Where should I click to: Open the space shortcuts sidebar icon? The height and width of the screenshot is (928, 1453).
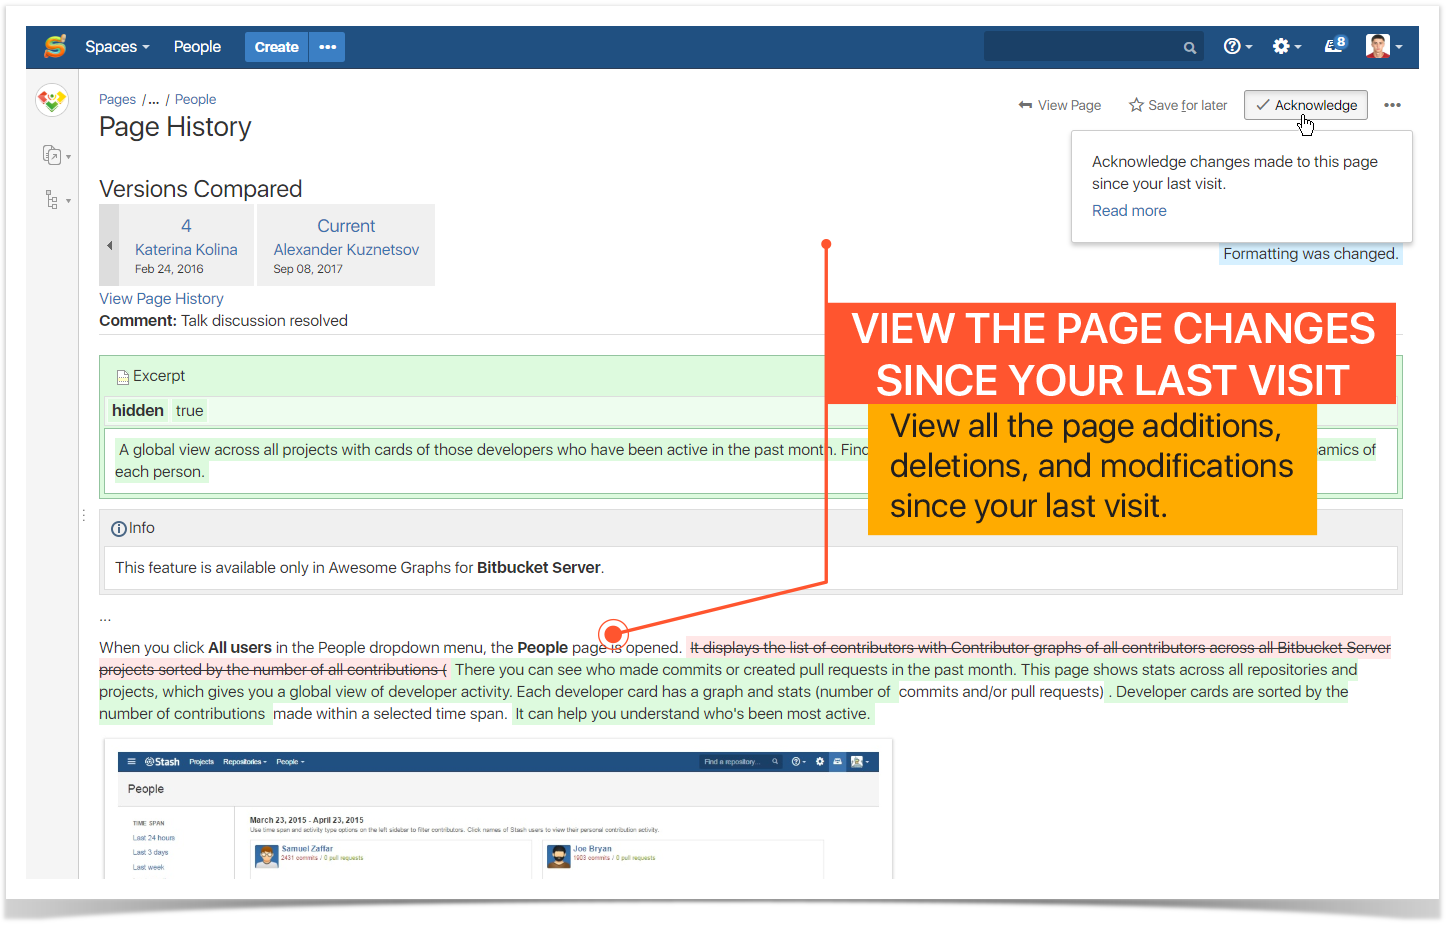pyautogui.click(x=52, y=155)
